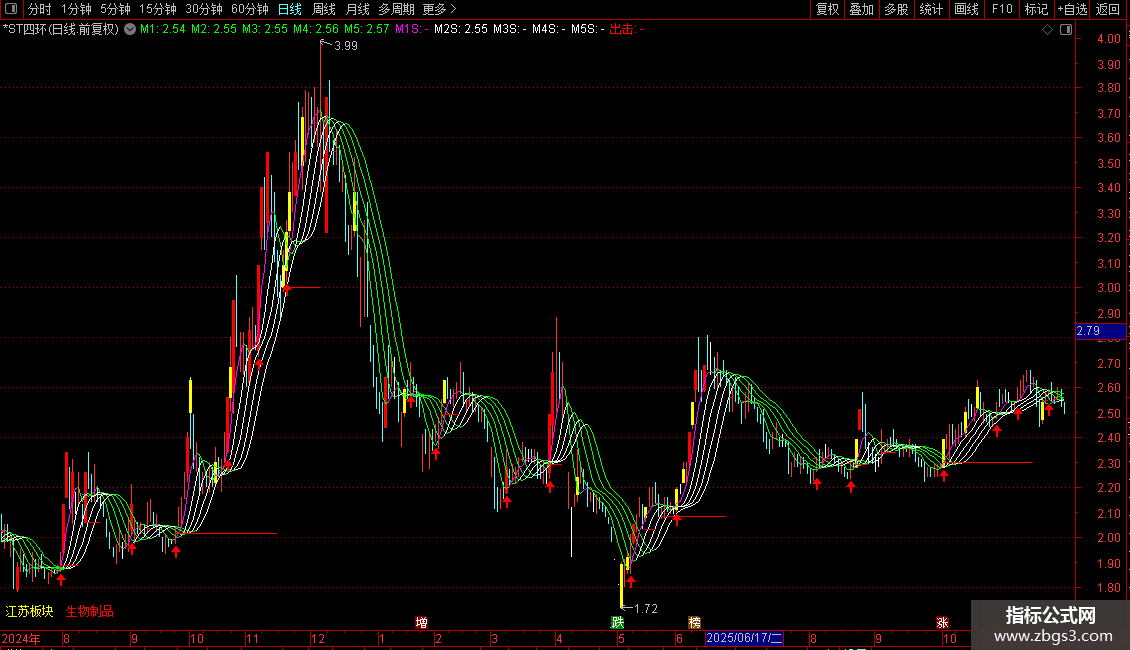Select the 60分钟 period tab
The height and width of the screenshot is (650, 1130).
coord(250,9)
